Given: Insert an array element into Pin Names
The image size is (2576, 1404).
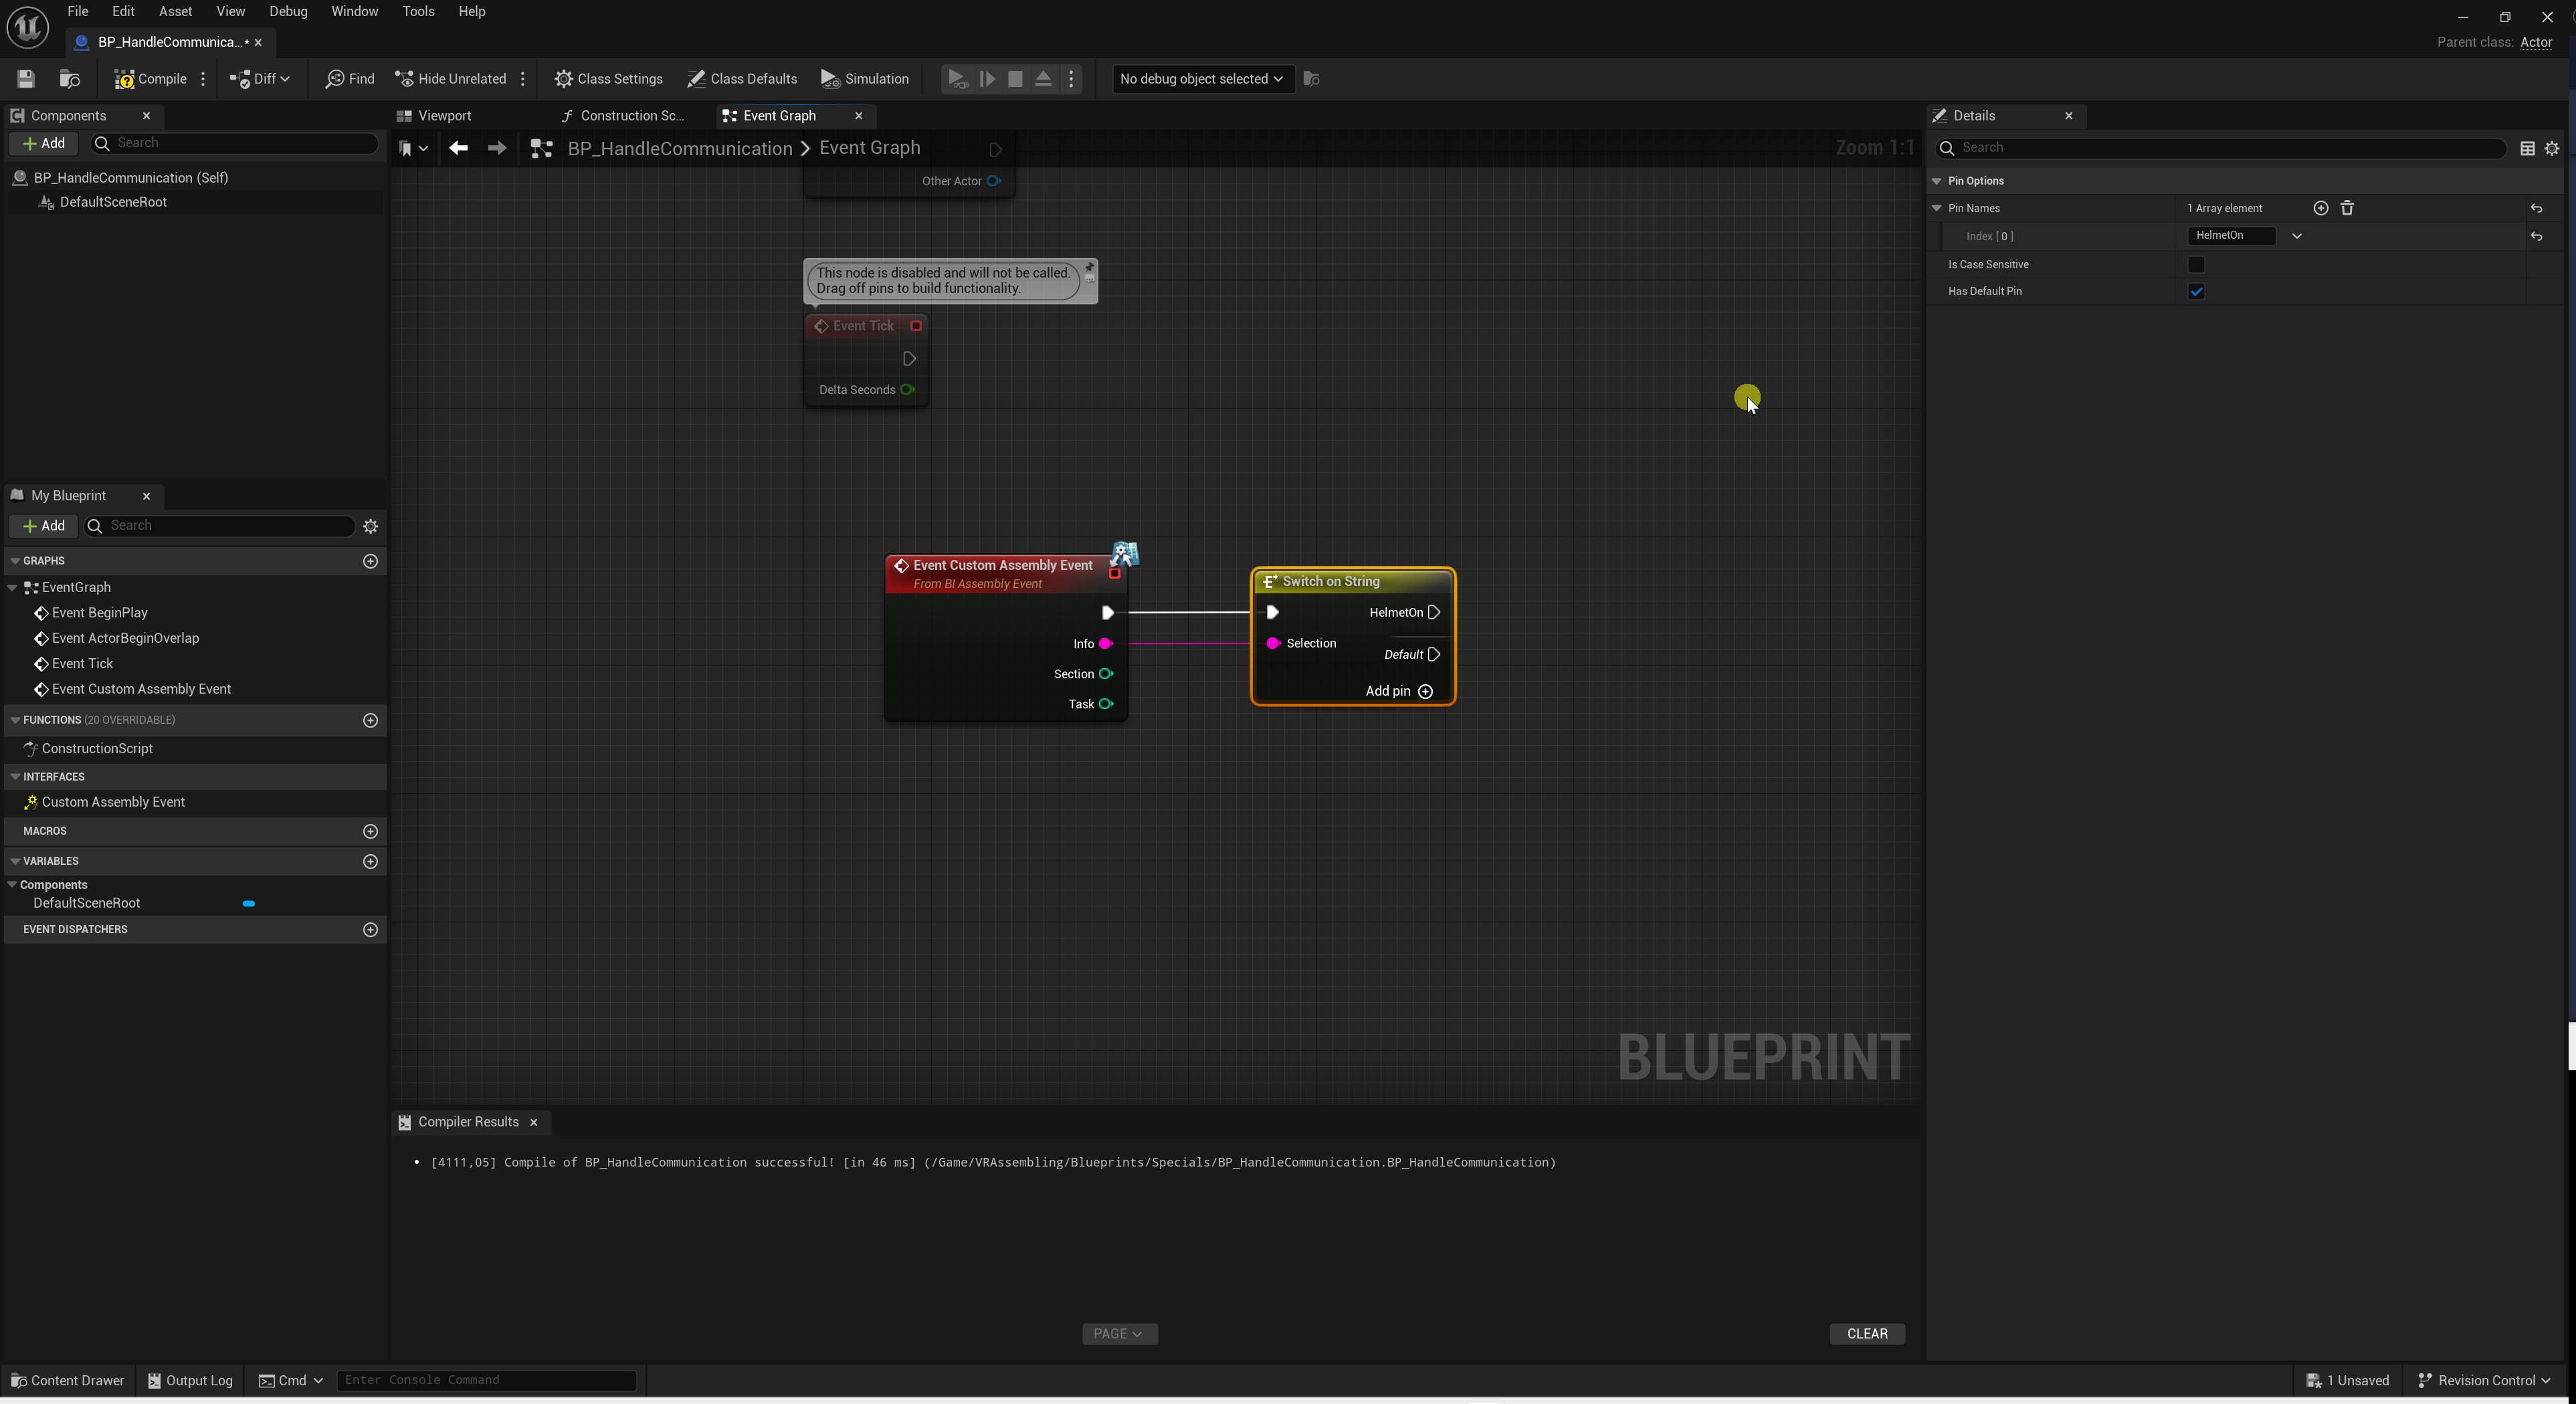Looking at the screenshot, I should tap(2320, 208).
